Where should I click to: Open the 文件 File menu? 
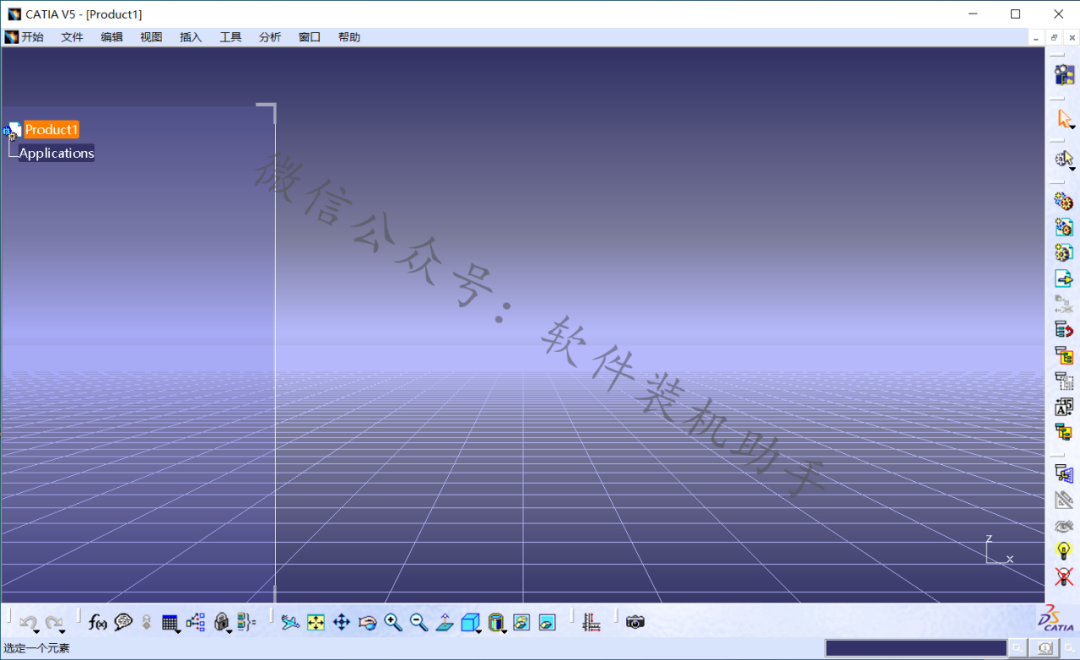(72, 37)
